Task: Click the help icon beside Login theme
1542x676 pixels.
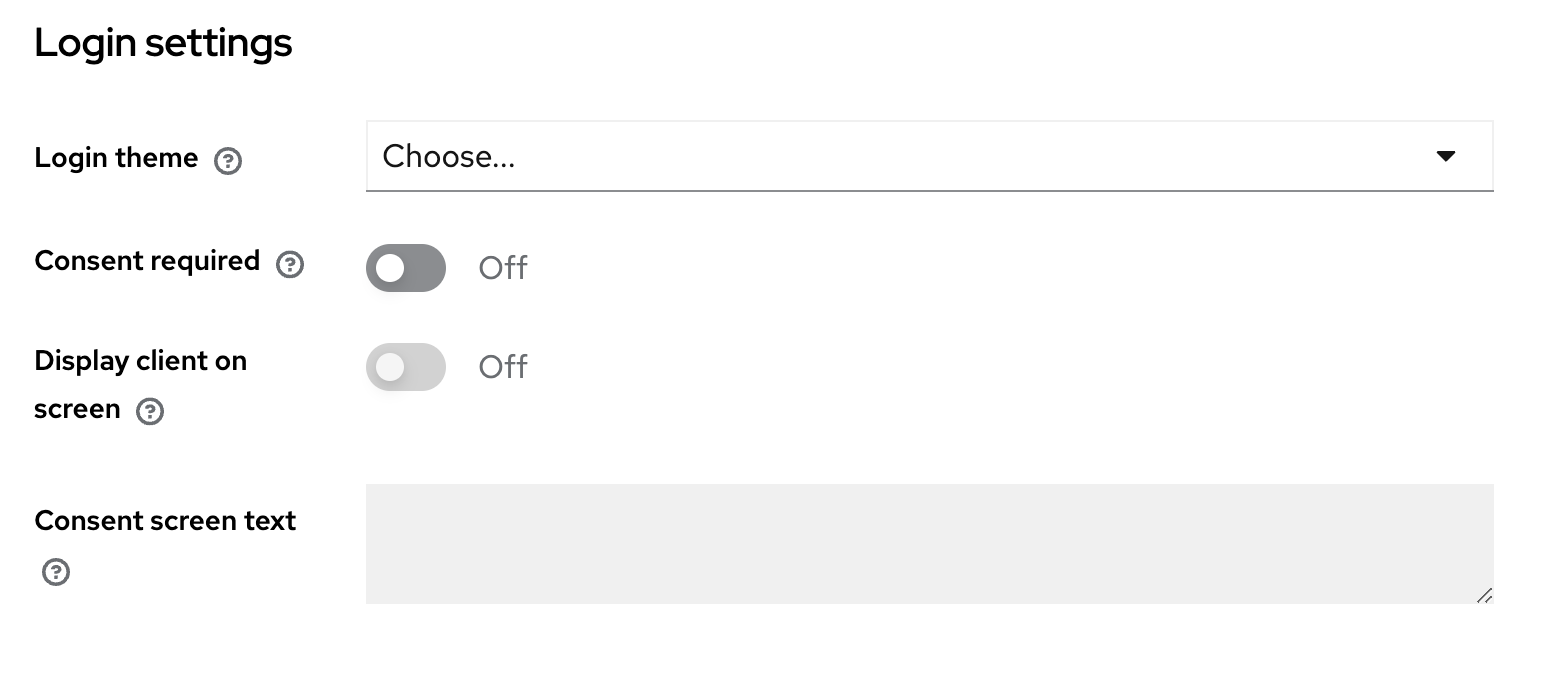Action: pos(228,160)
